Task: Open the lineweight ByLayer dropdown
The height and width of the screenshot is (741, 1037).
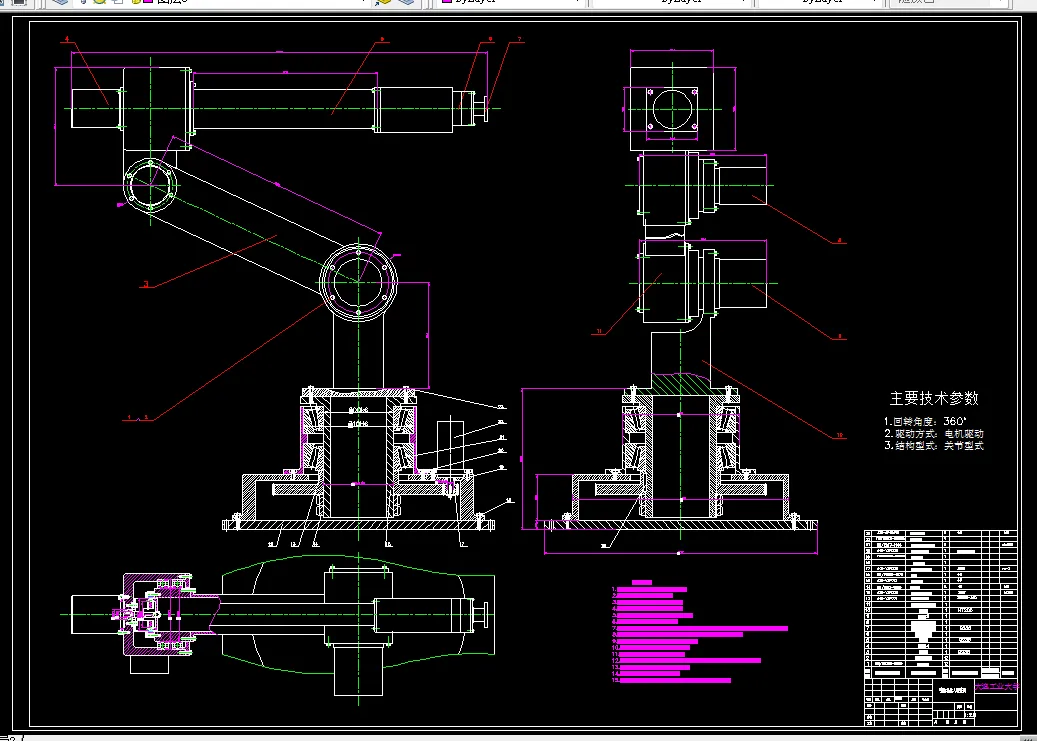Action: 820,3
